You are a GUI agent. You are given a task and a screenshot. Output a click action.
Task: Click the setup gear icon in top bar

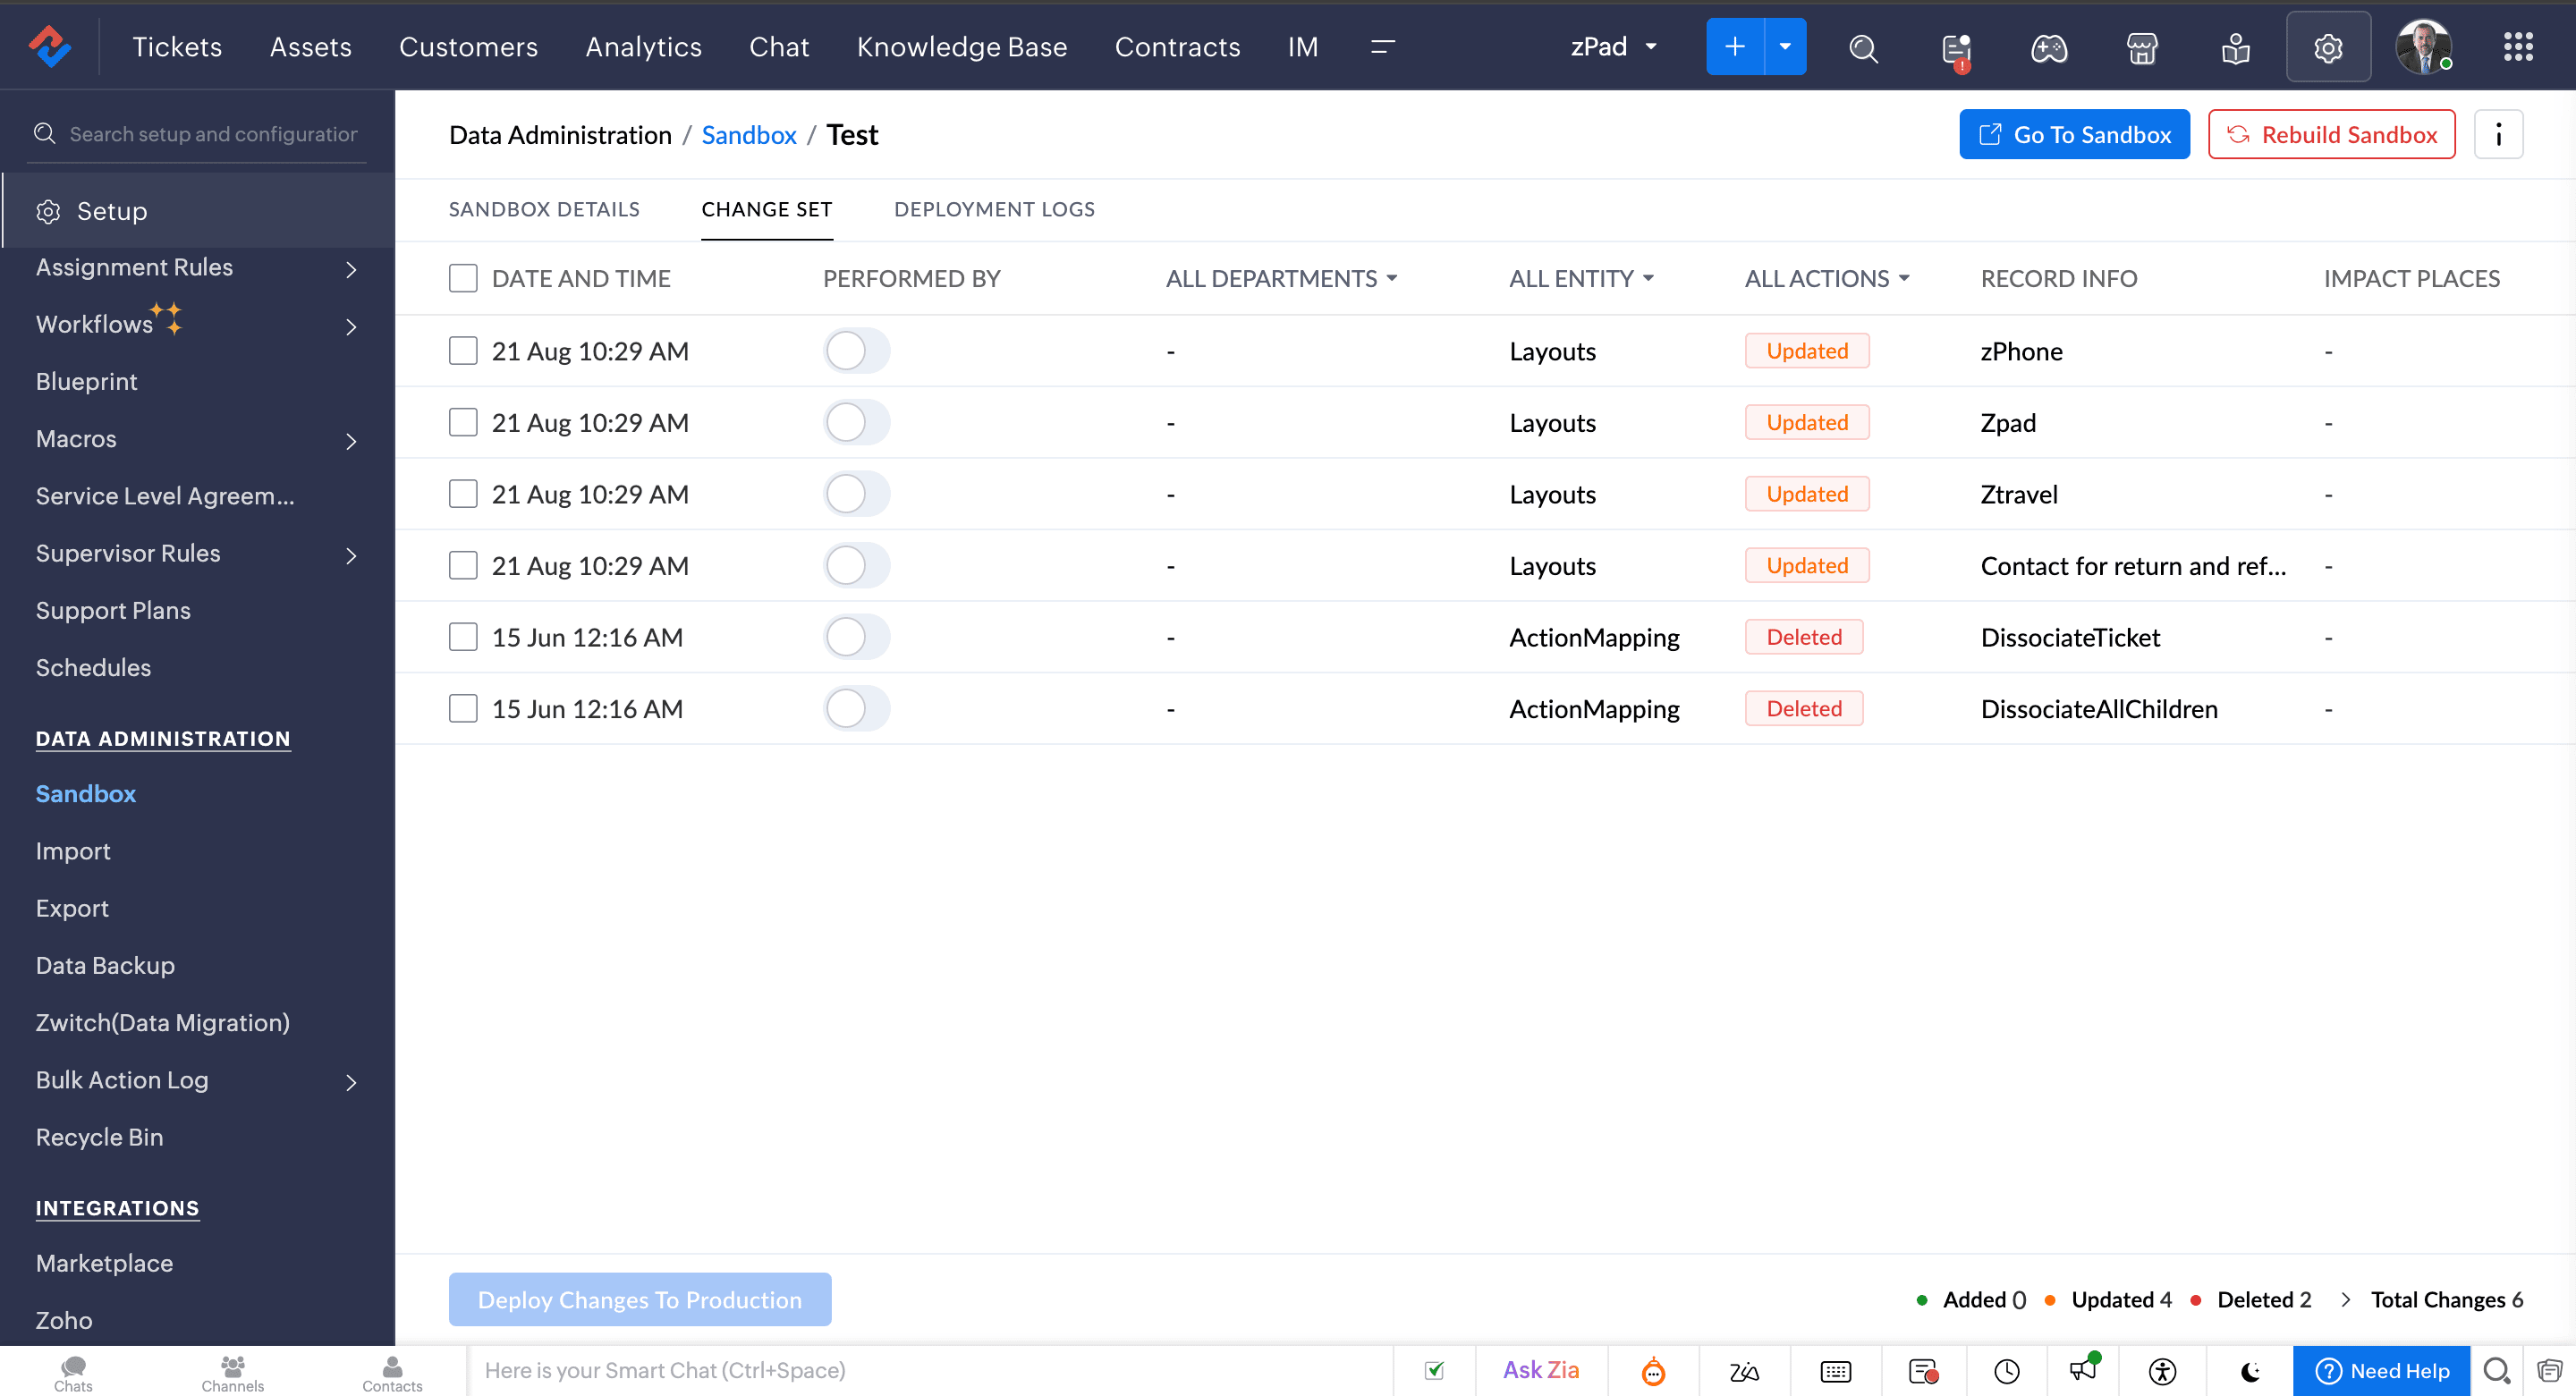point(2328,47)
